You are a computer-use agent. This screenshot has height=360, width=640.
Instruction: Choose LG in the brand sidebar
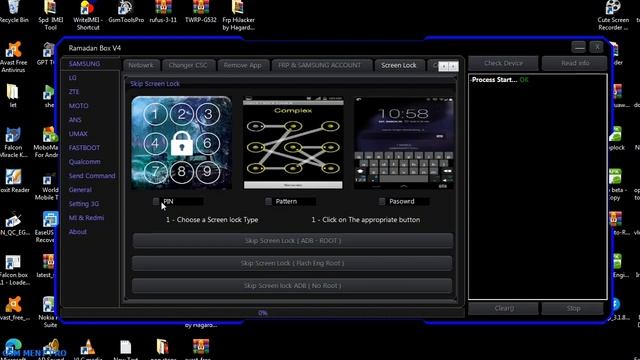pyautogui.click(x=73, y=78)
